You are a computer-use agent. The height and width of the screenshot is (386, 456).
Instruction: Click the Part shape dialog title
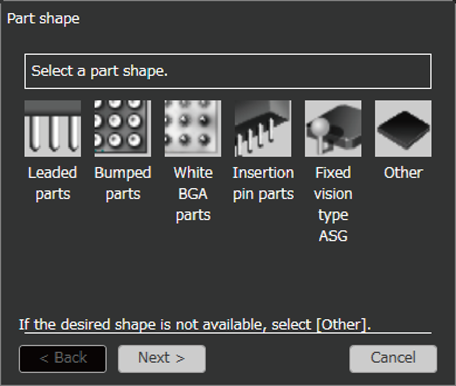coord(43,18)
